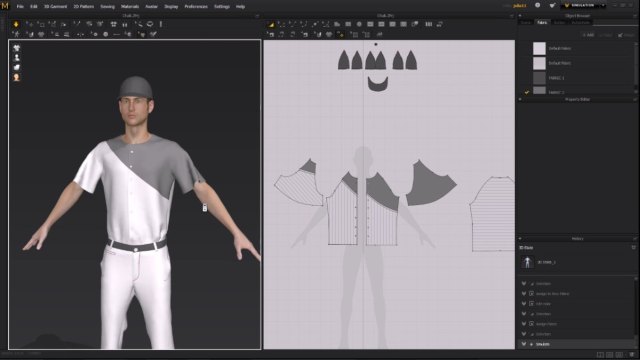
Task: Select the 3D state avatar thumbnail in History
Action: [527, 262]
